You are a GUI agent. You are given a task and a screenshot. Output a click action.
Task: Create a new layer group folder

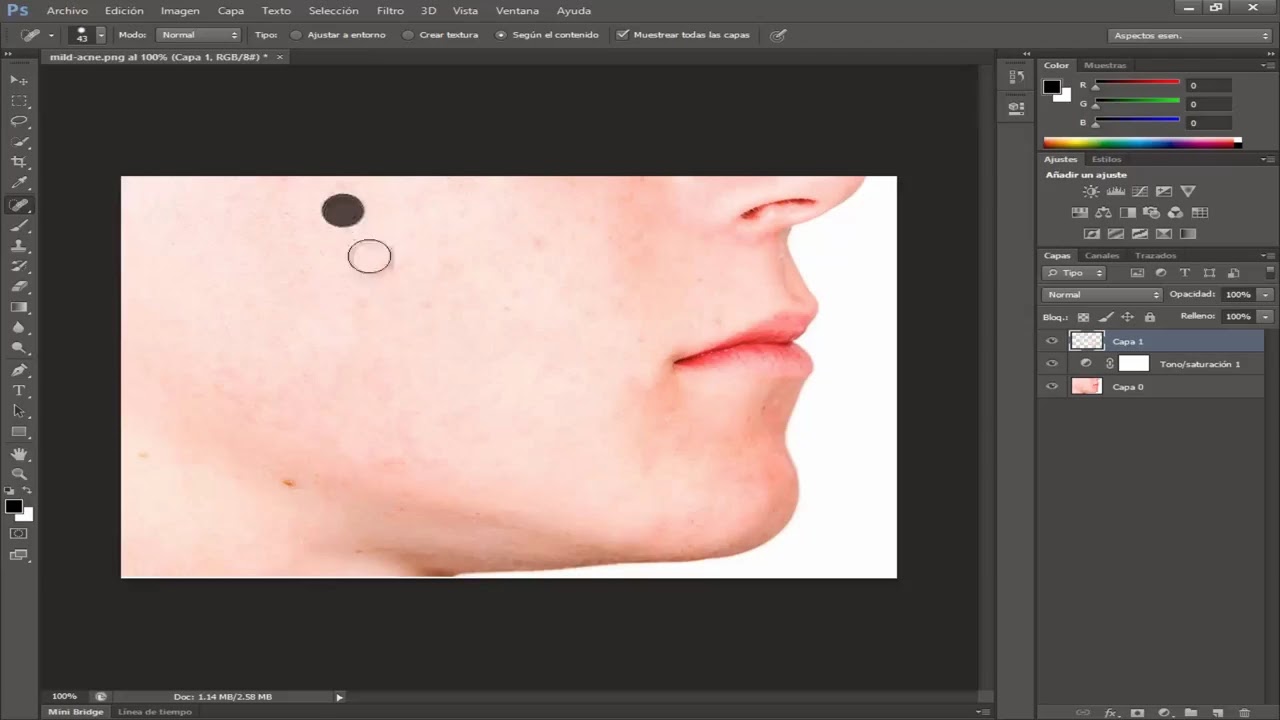pos(1191,713)
